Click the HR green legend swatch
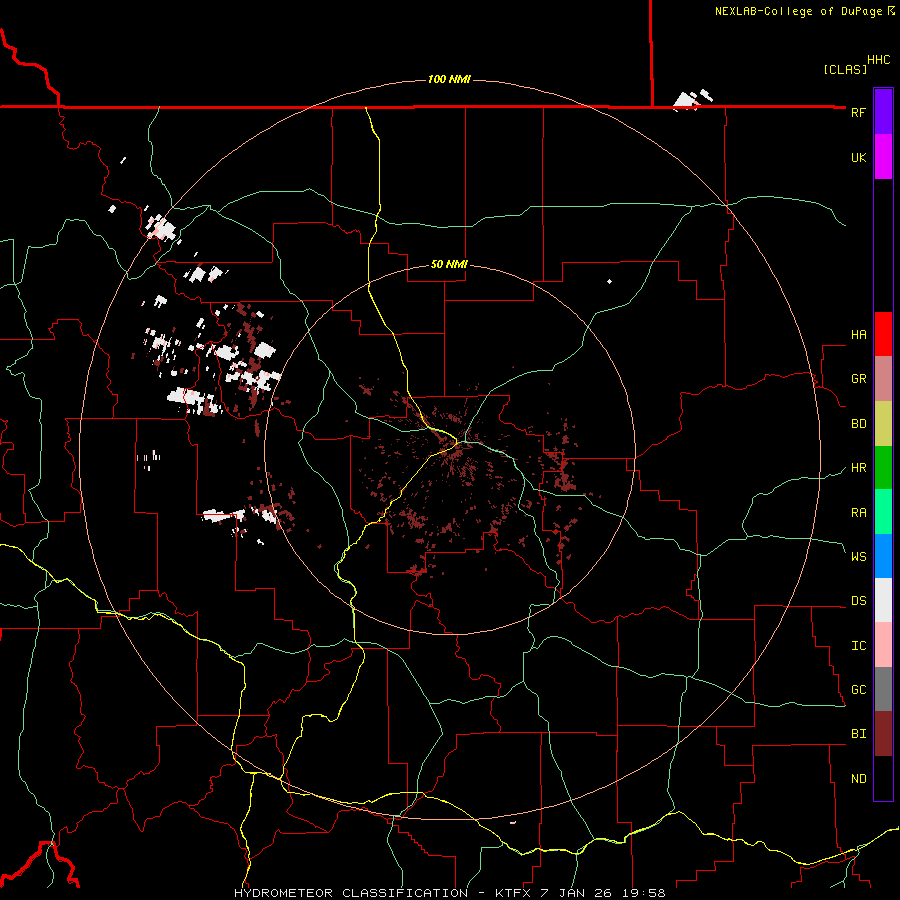This screenshot has width=900, height=900. [883, 468]
